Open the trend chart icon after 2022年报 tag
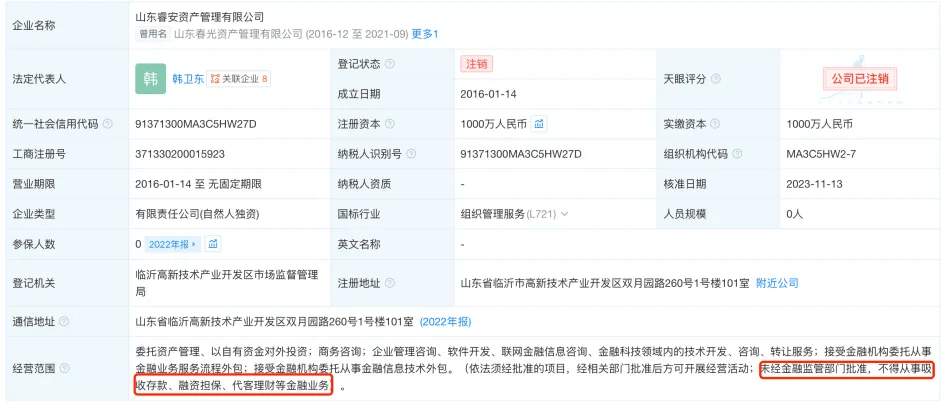941x403 pixels. (213, 244)
